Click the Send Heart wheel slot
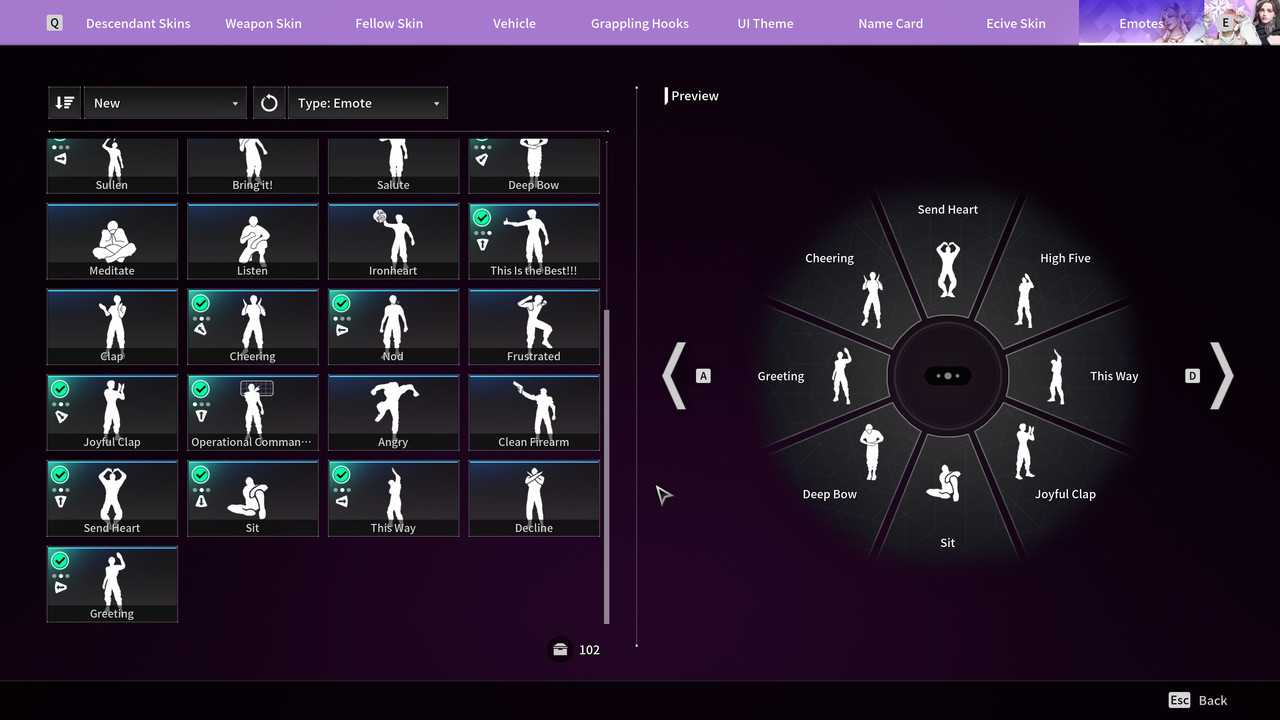The height and width of the screenshot is (720, 1280). (x=948, y=252)
